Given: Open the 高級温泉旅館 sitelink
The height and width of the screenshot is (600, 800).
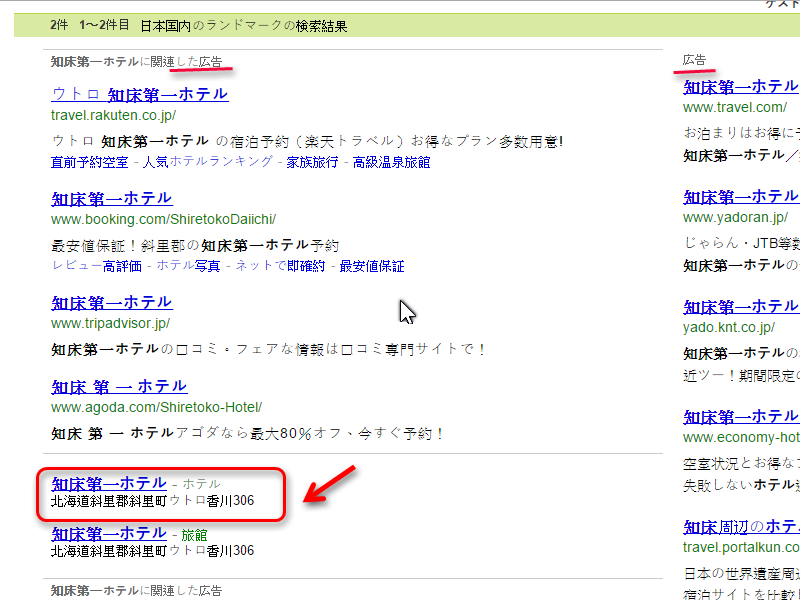Looking at the screenshot, I should [391, 162].
